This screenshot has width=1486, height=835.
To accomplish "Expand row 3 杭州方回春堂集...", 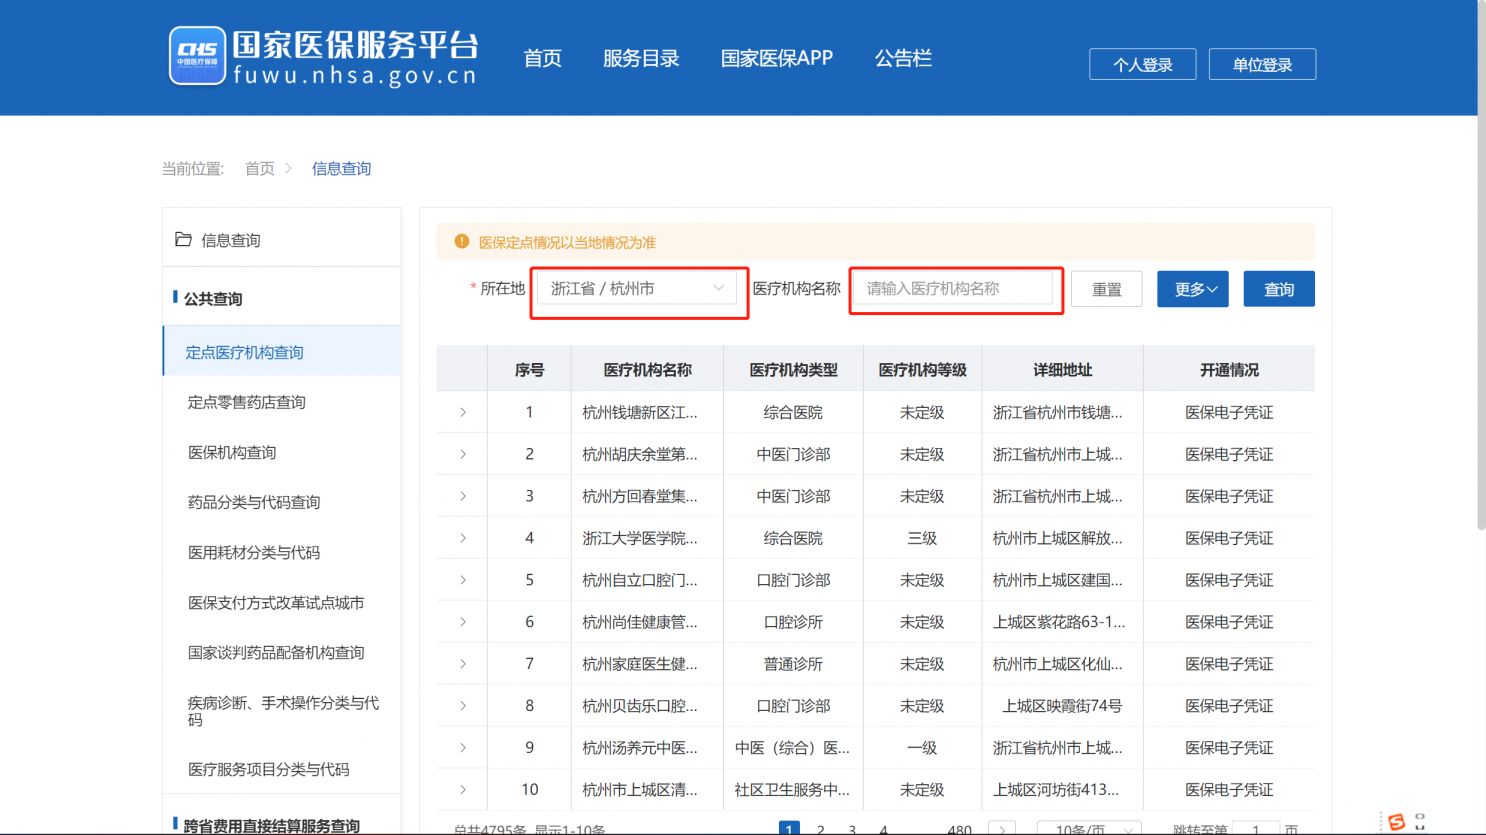I will pyautogui.click(x=463, y=496).
